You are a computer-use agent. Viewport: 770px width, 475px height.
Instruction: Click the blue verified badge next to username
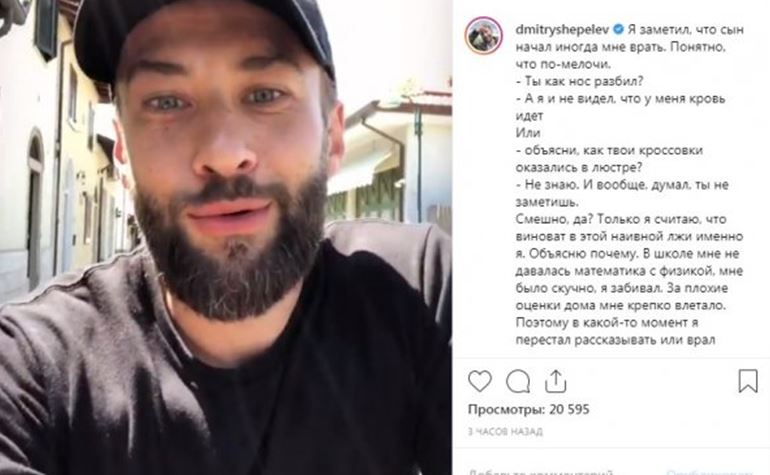tap(618, 29)
